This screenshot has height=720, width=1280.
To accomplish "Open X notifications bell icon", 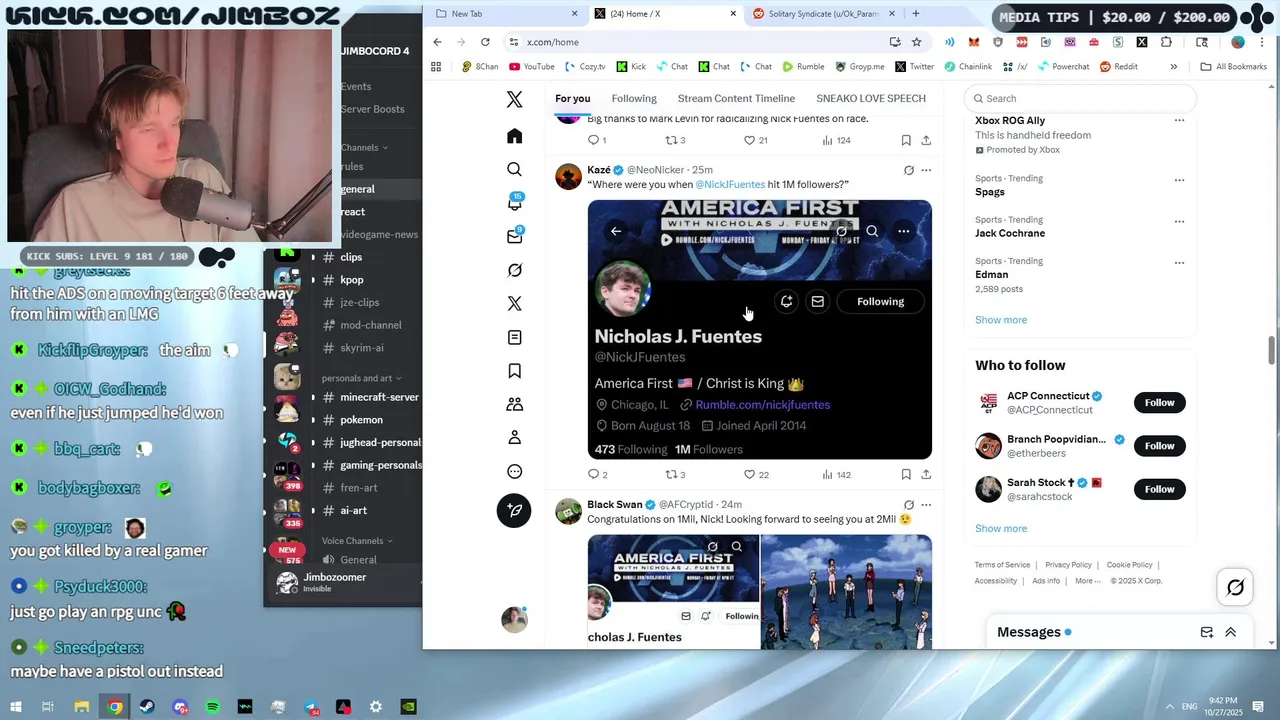I will coord(514,202).
